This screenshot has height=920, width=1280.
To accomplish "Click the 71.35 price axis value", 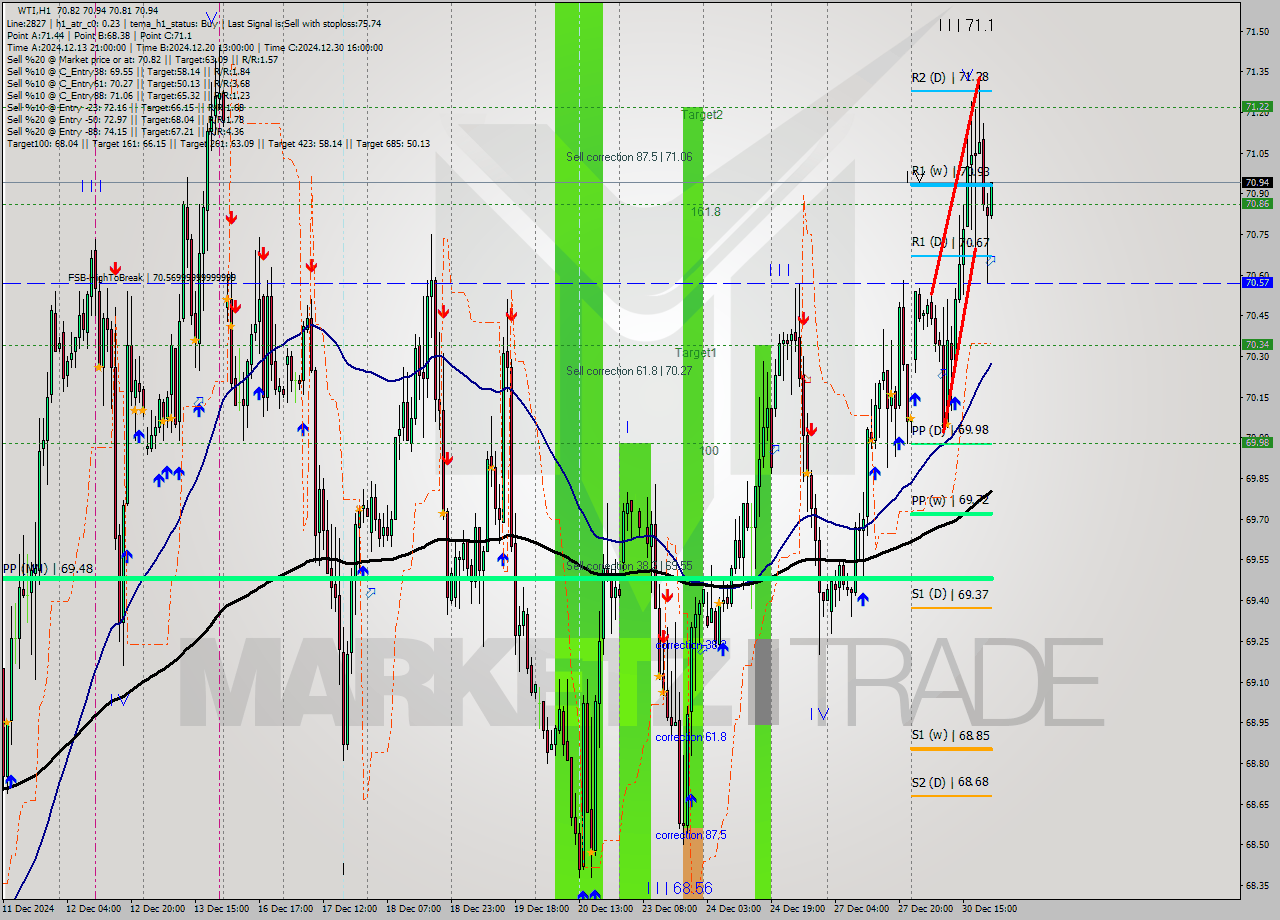I will (x=1258, y=72).
